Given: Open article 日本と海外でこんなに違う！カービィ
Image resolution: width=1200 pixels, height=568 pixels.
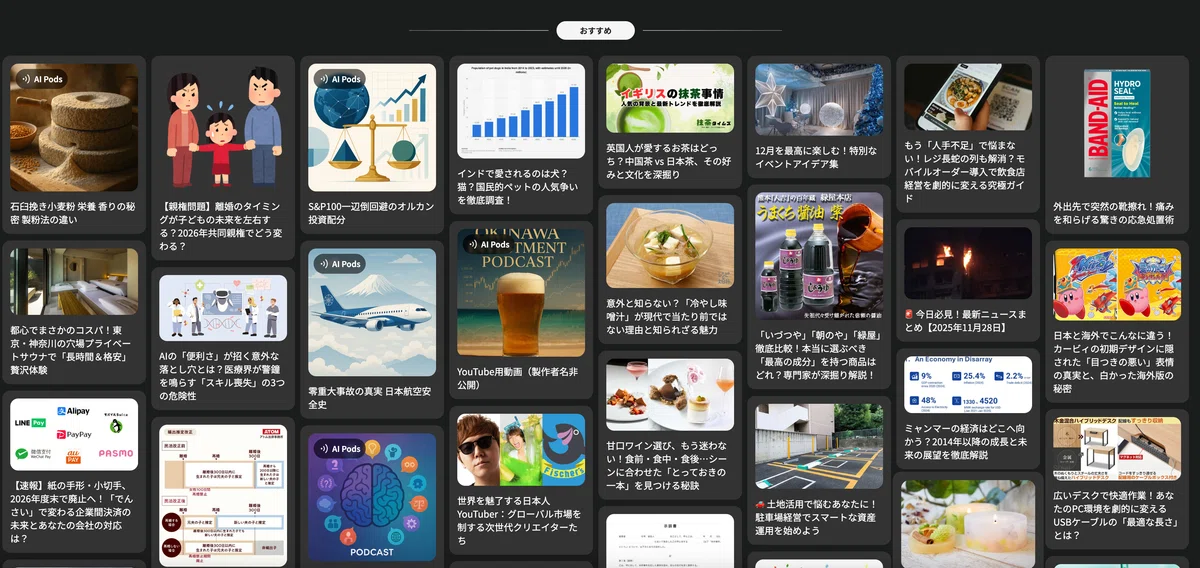Looking at the screenshot, I should [x=1117, y=361].
